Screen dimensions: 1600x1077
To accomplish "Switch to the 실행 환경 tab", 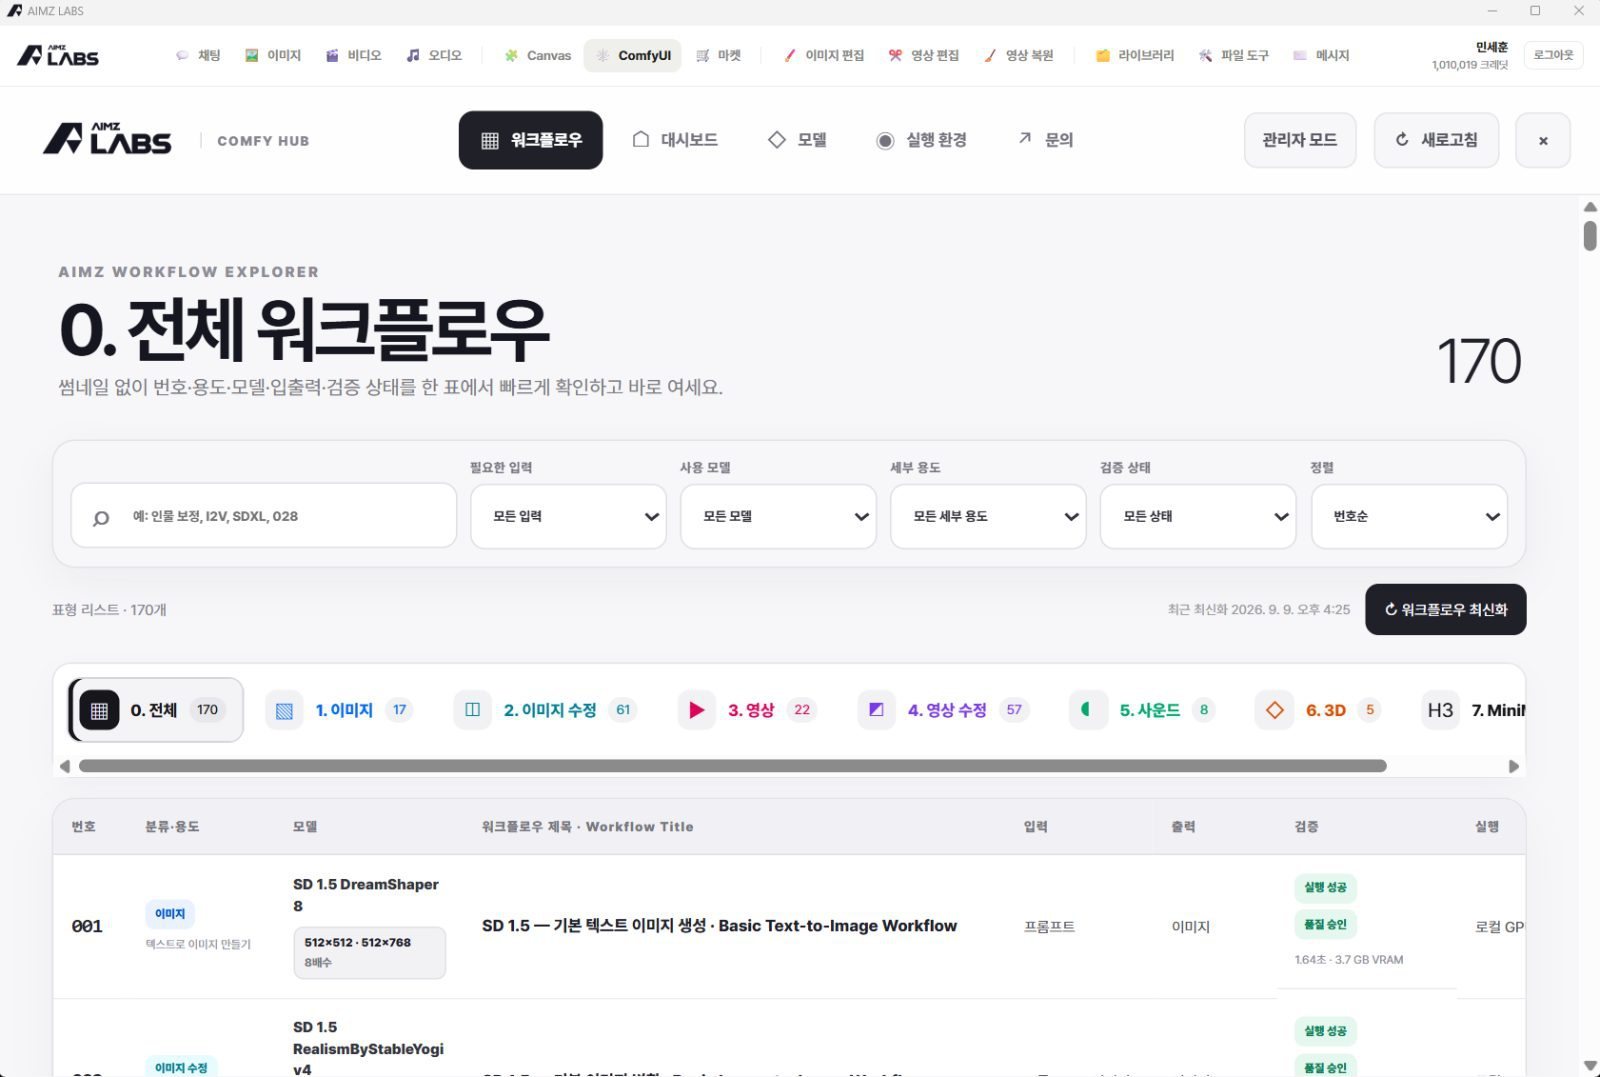I will coord(922,140).
